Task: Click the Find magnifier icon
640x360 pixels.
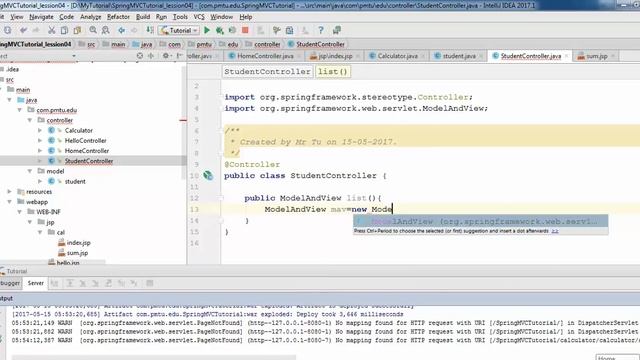Action: (93, 30)
